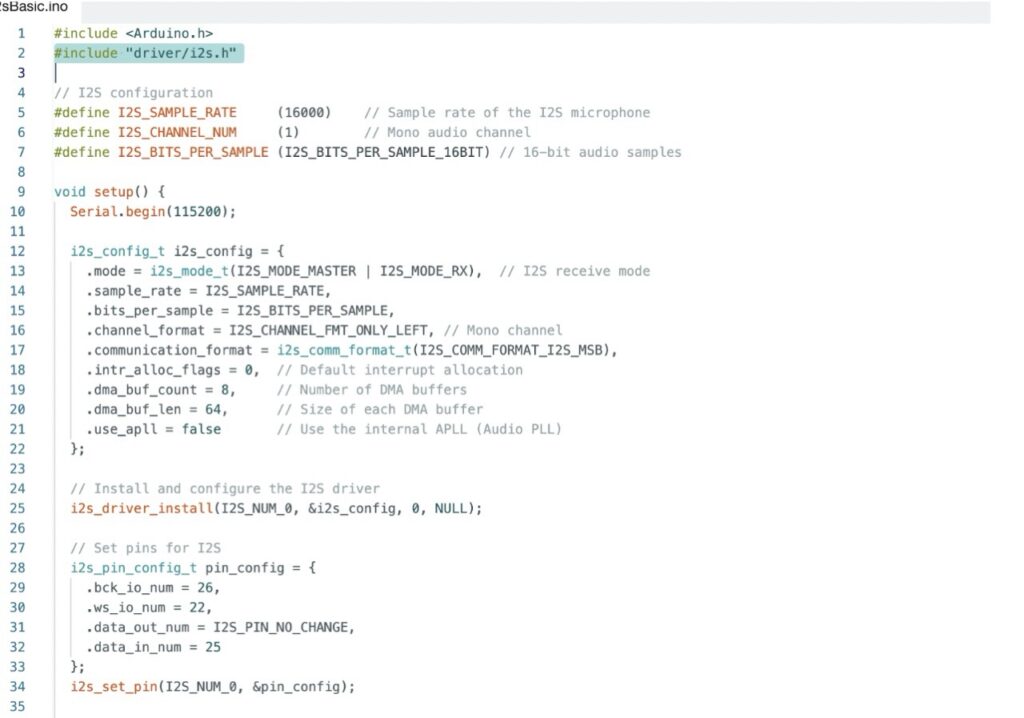Click the .bck_io_num = 26 assignment
The height and width of the screenshot is (718, 1024).
point(148,587)
